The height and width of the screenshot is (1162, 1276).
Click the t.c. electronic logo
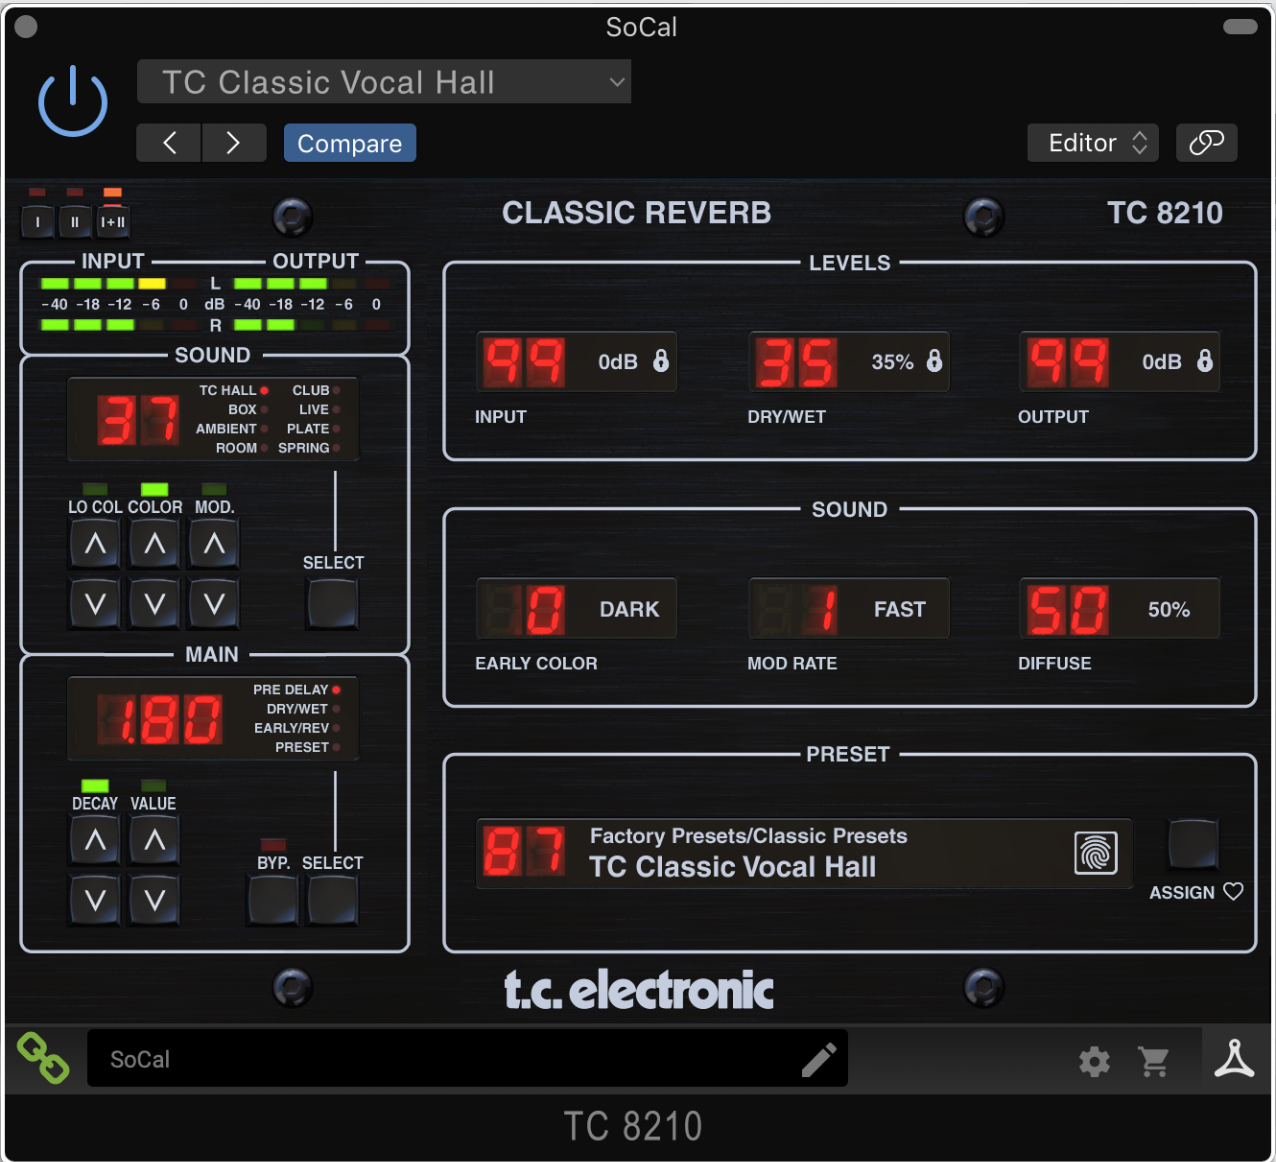point(639,990)
